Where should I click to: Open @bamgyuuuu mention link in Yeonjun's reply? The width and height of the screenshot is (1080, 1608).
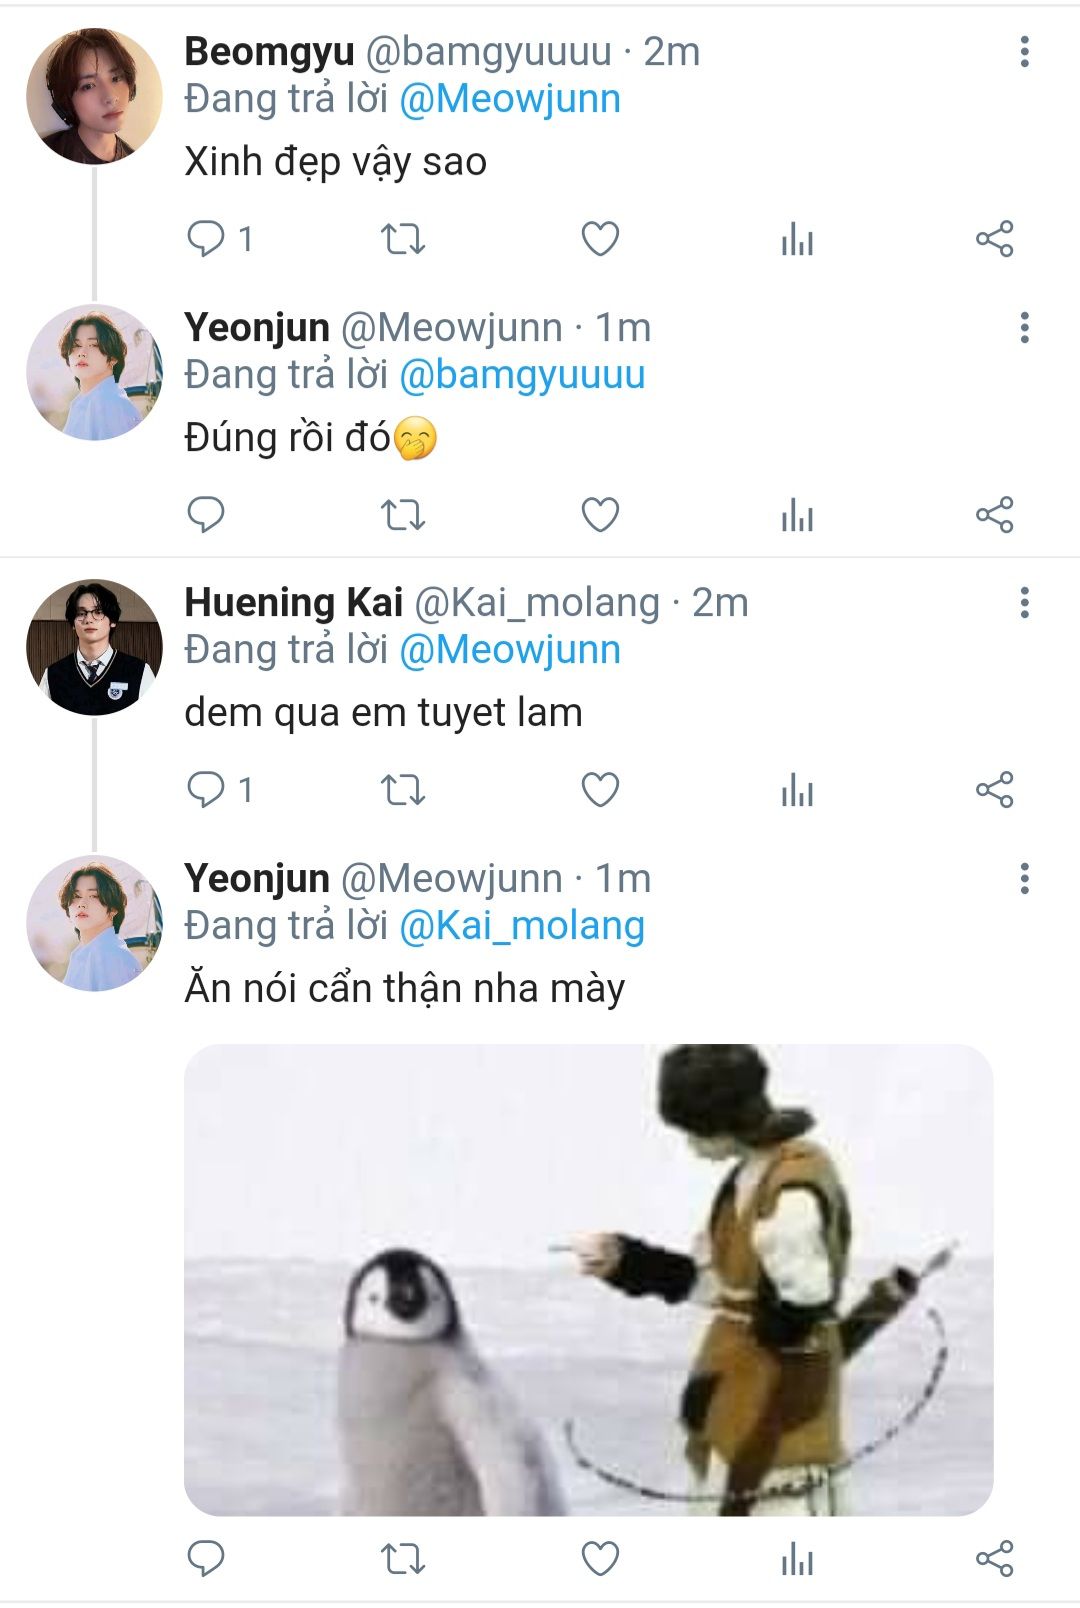pos(522,375)
